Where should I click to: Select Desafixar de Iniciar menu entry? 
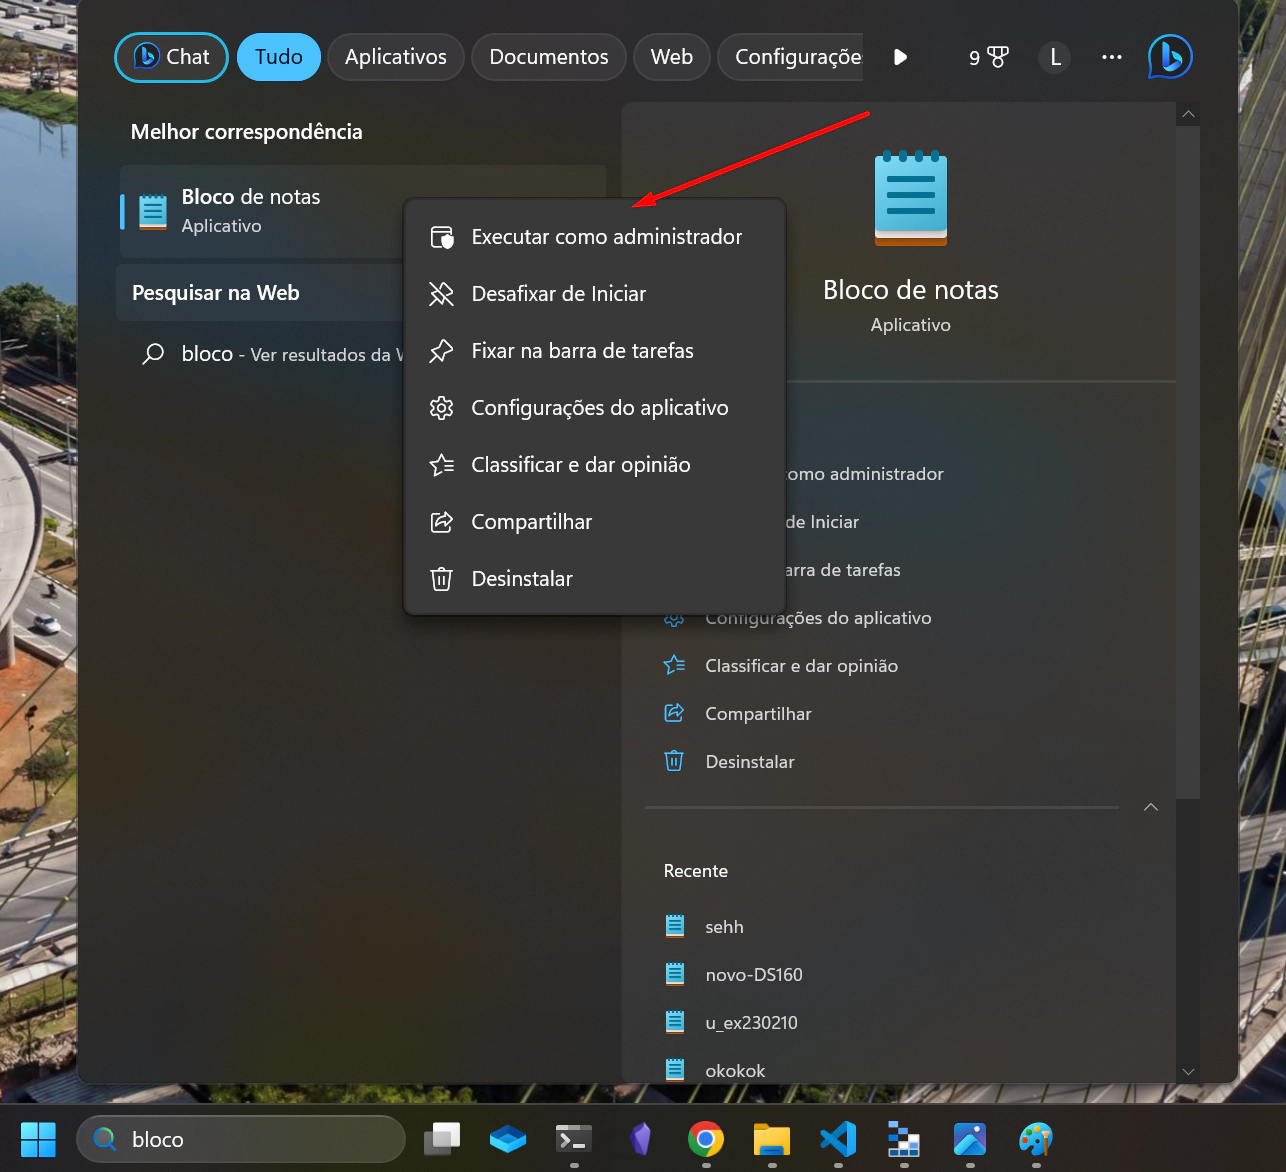pos(558,294)
